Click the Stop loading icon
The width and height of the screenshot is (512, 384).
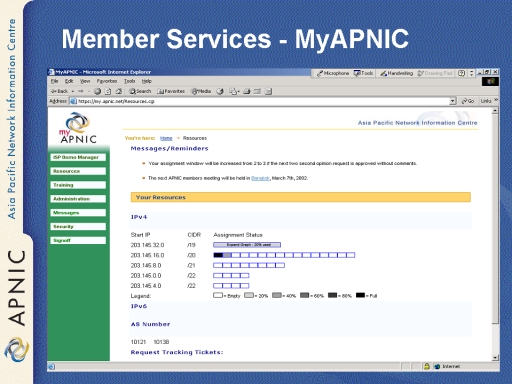pos(97,91)
